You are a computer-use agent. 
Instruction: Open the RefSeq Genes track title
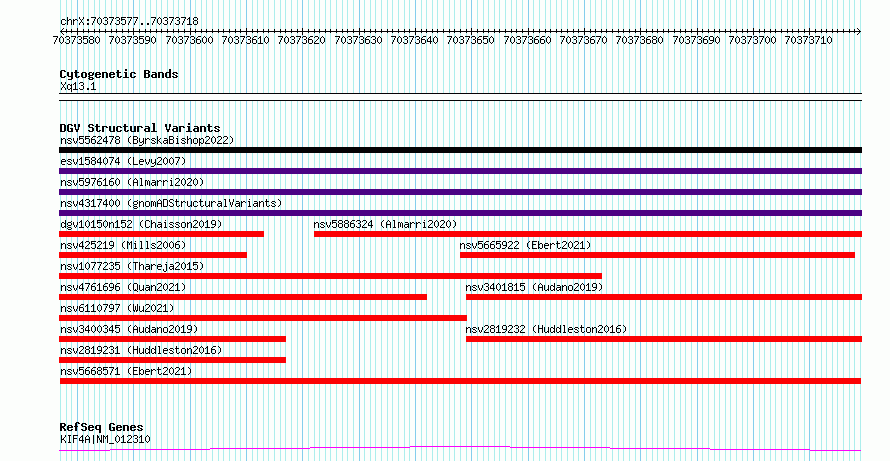pos(101,427)
